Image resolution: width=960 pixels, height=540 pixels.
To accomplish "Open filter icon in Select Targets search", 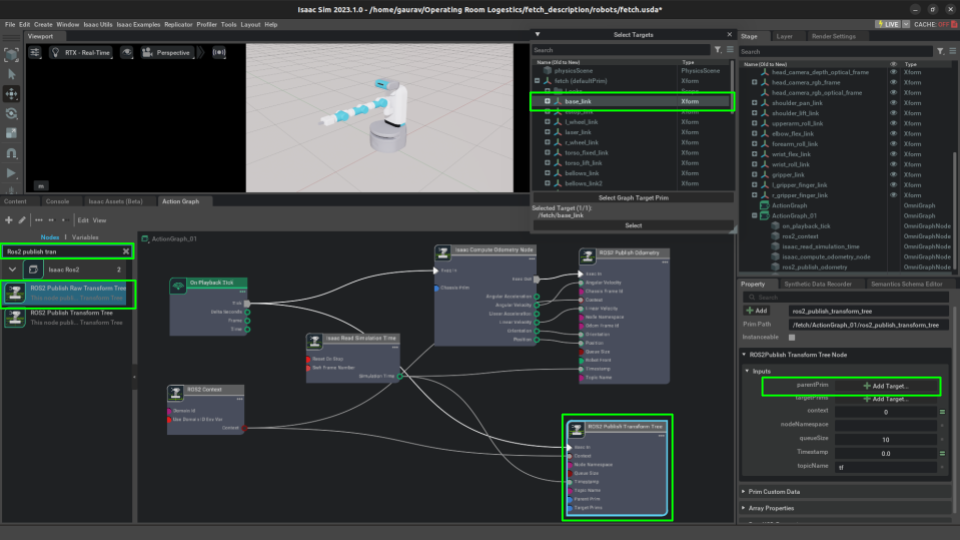I will coord(718,50).
